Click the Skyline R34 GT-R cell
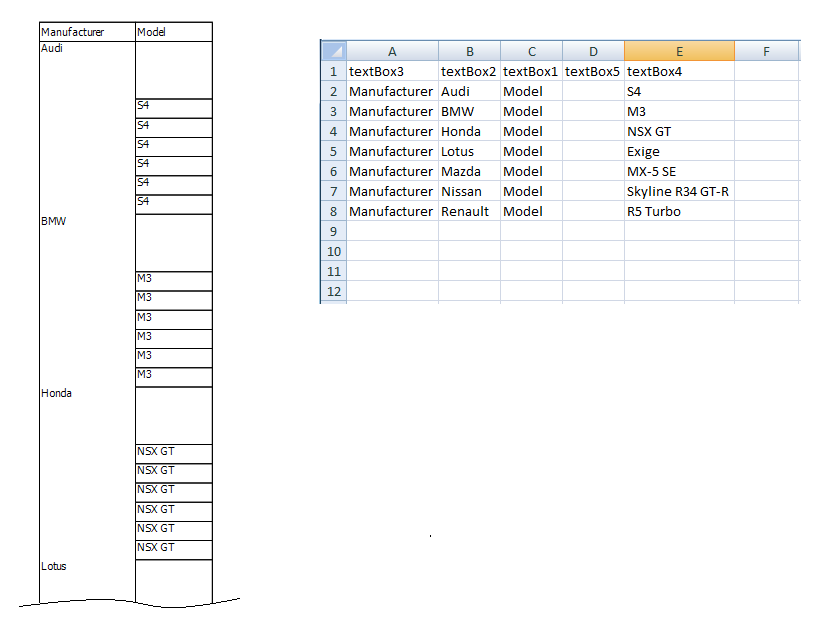The image size is (830, 642). 679,192
